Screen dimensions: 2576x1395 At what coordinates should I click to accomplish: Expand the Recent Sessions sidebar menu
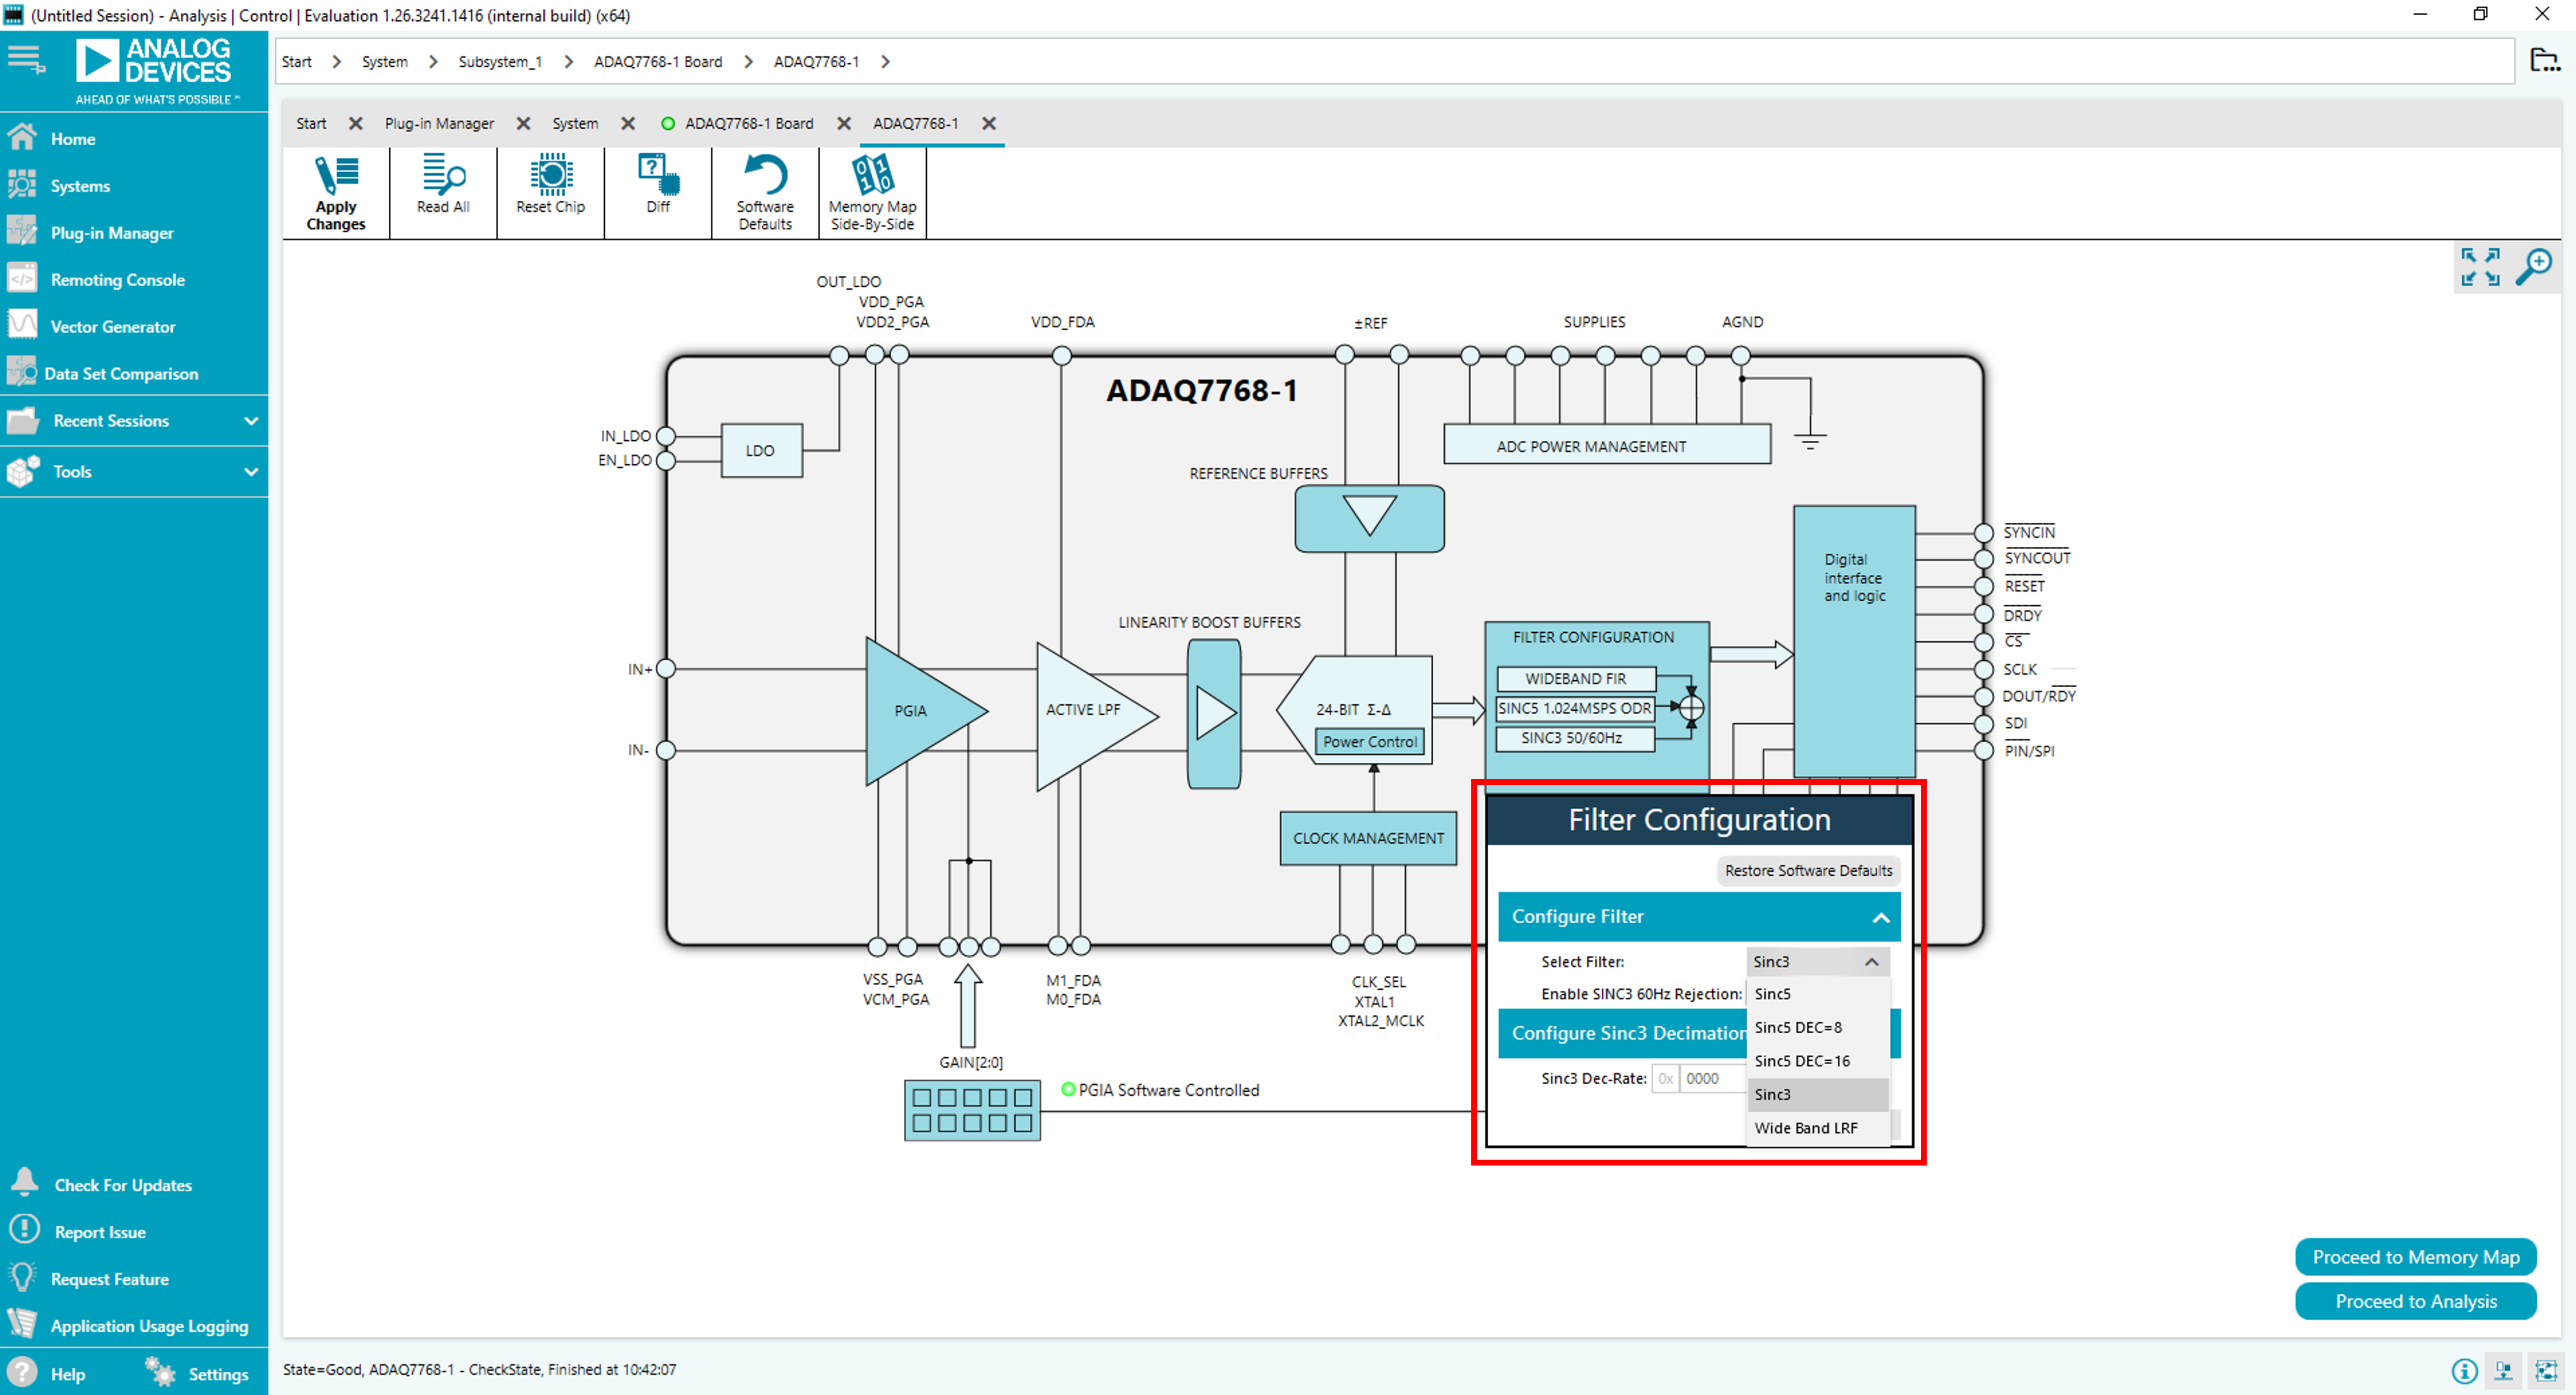coord(134,420)
